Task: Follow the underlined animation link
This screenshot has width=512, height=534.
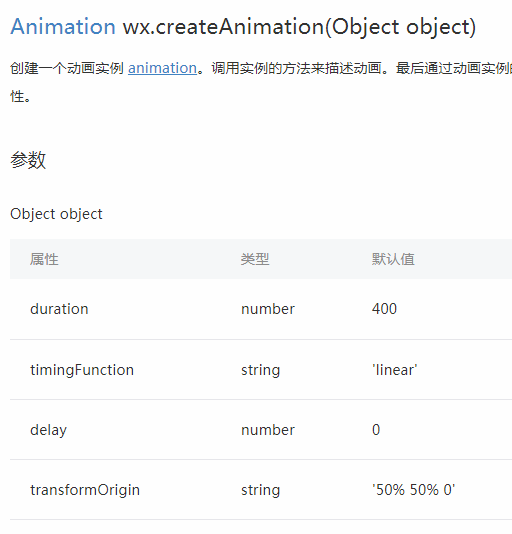Action: [162, 68]
